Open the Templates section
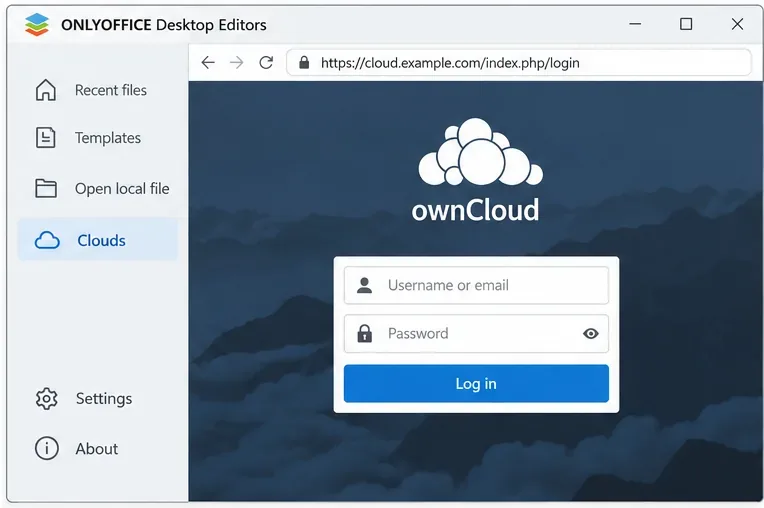Image resolution: width=764 pixels, height=508 pixels. click(x=98, y=138)
